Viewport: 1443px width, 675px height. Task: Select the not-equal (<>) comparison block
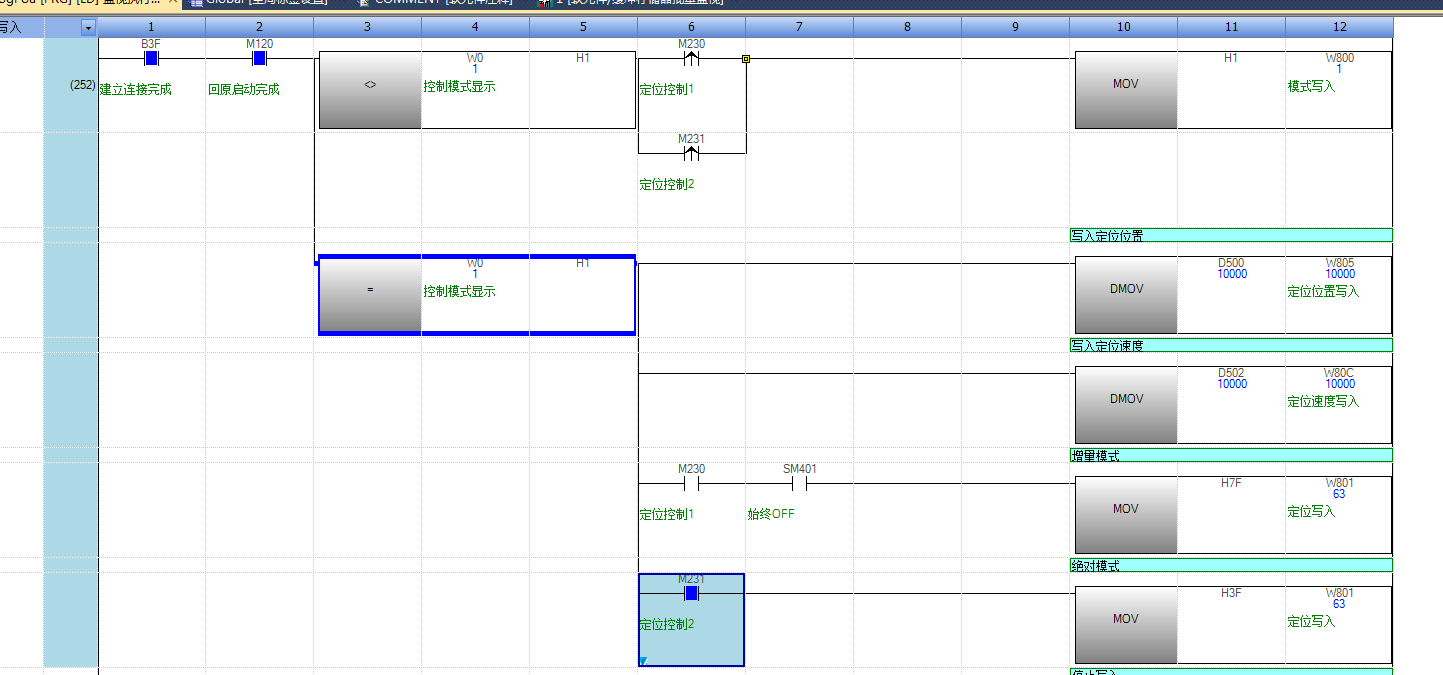click(370, 91)
